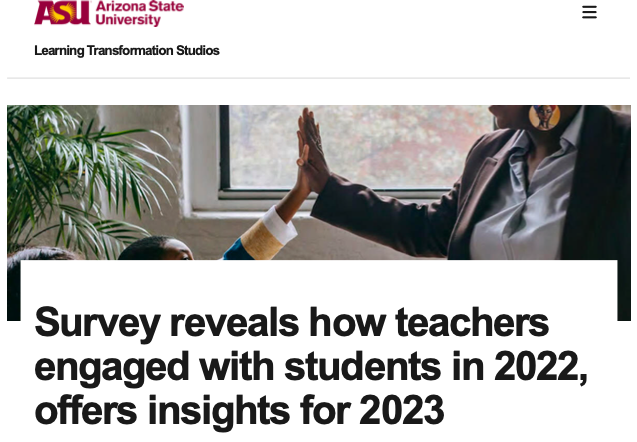Click the word 'Studios' in site title
The width and height of the screenshot is (637, 442).
click(198, 50)
